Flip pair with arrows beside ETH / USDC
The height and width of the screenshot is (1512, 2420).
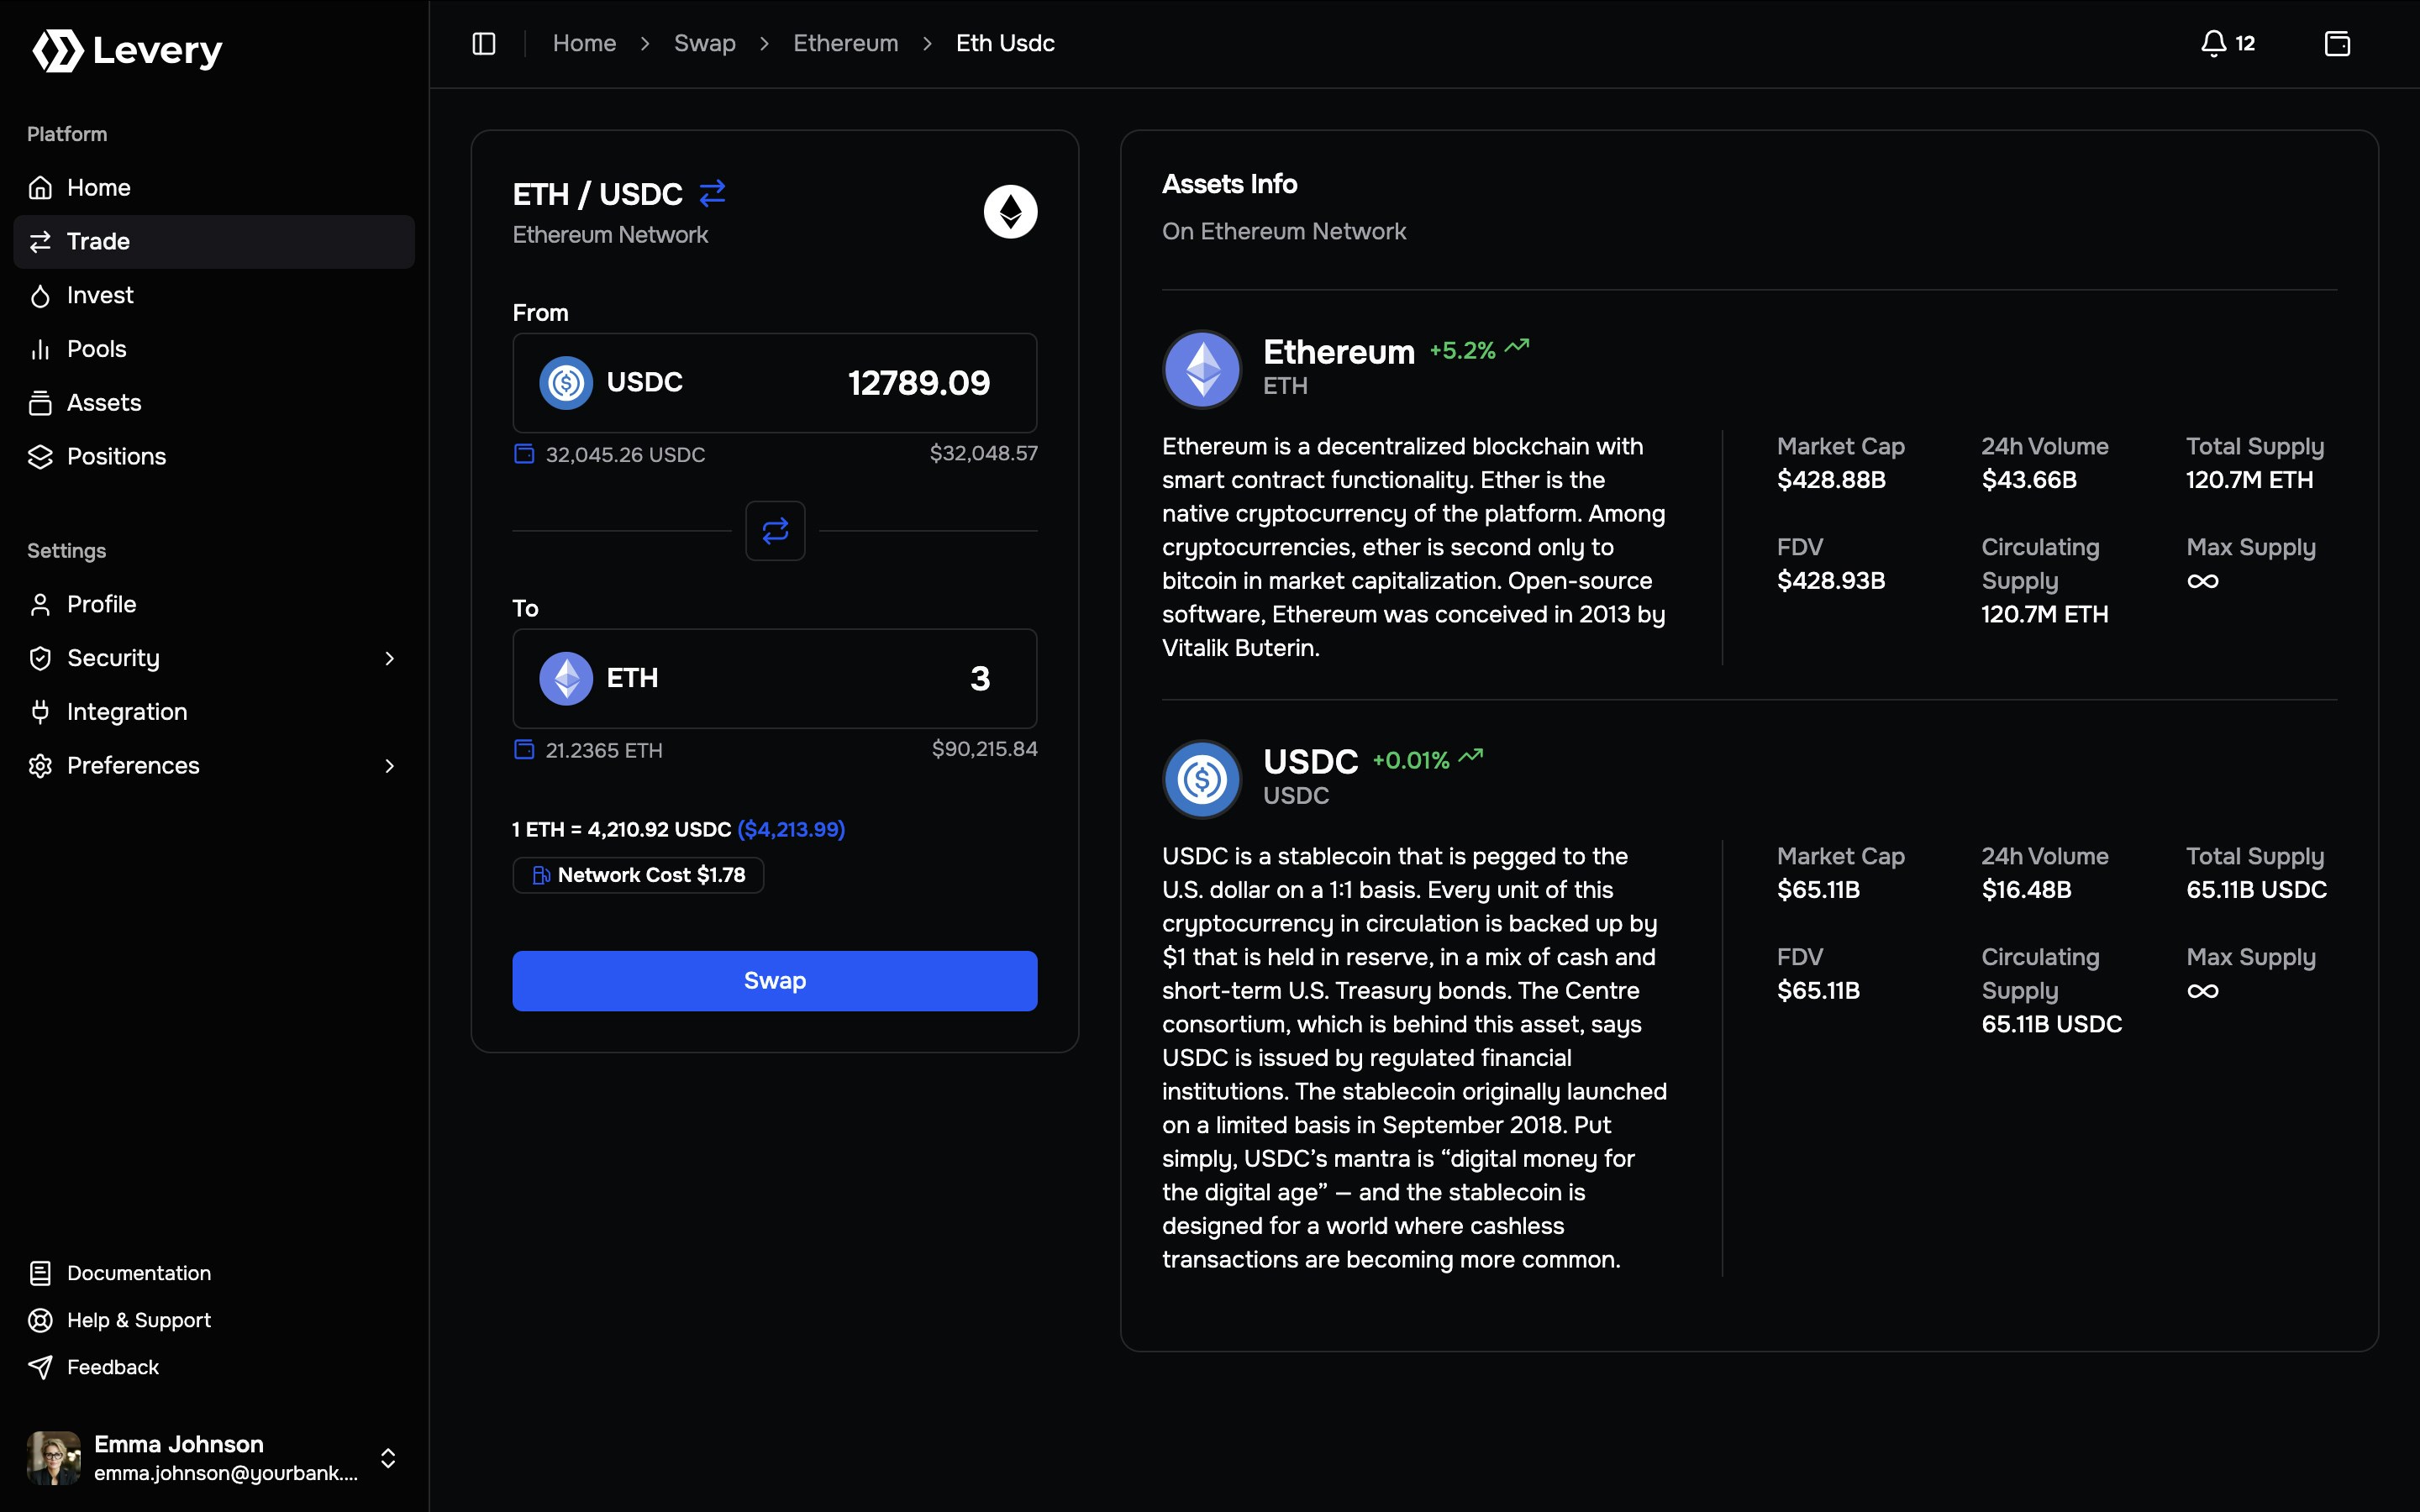(x=712, y=193)
